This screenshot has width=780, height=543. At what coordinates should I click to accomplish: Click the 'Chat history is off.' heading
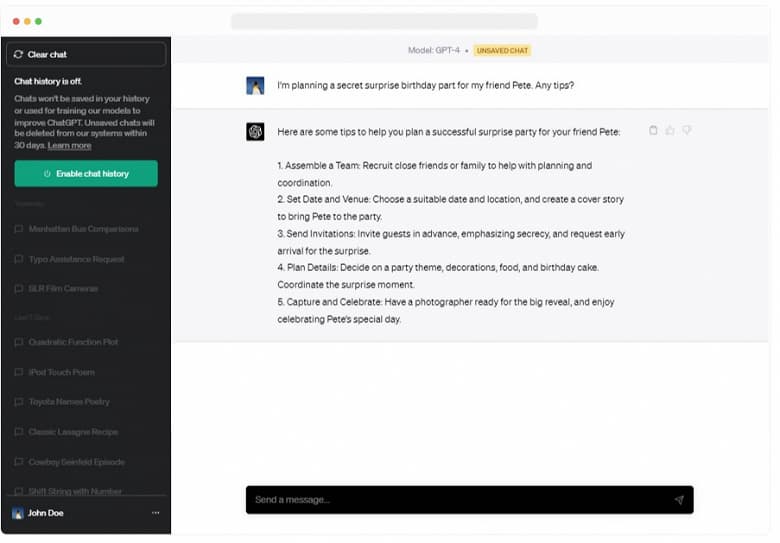point(48,82)
